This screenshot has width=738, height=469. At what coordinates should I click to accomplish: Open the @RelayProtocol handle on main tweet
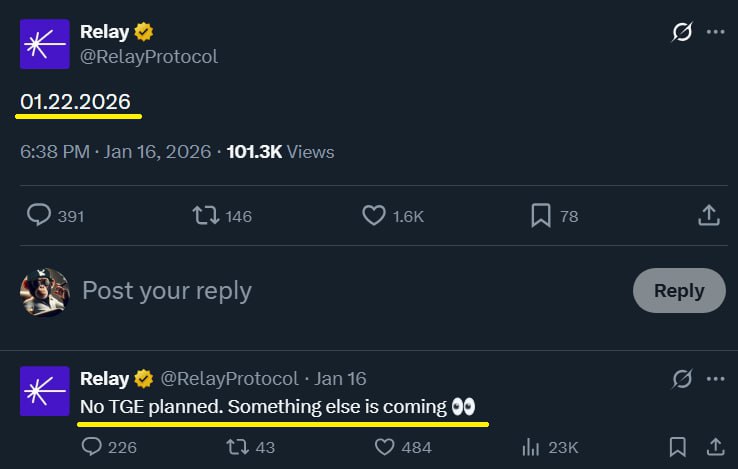(148, 57)
